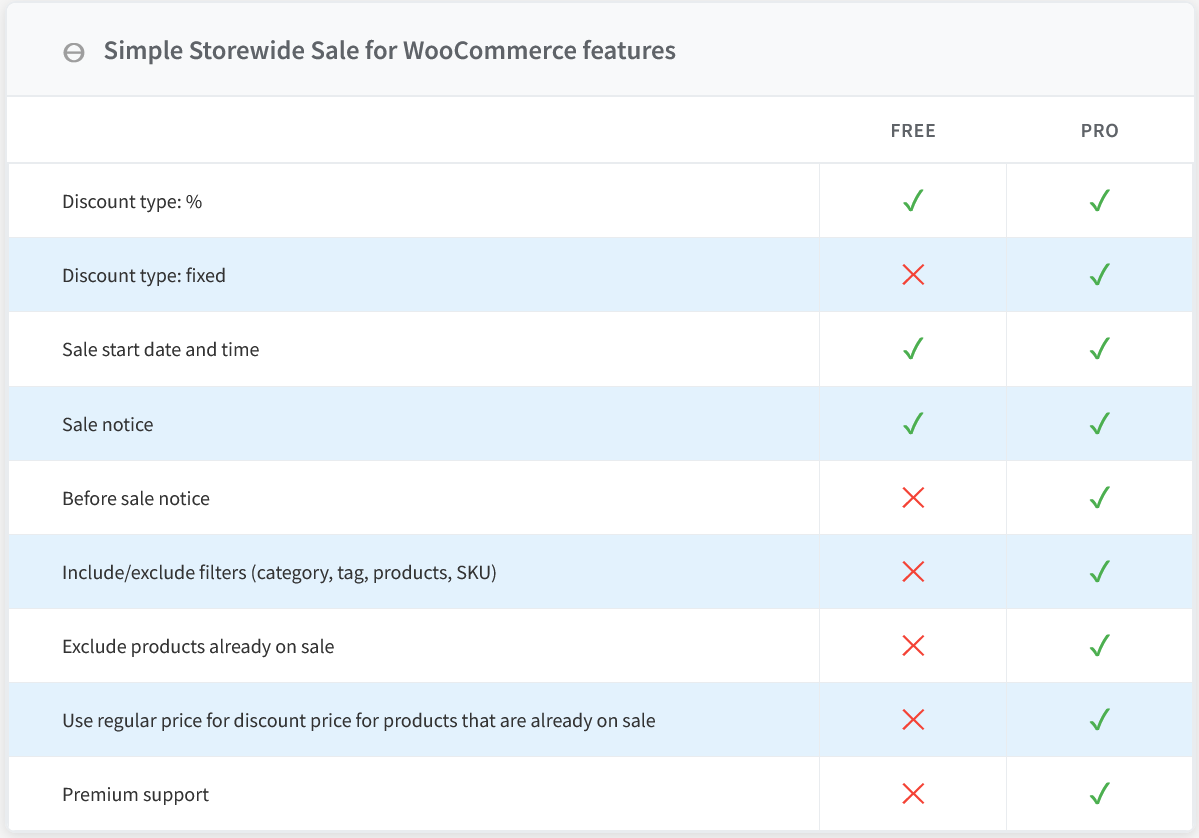Click the red cross for 'Exclude products already on sale'
Image resolution: width=1199 pixels, height=838 pixels.
(x=912, y=646)
